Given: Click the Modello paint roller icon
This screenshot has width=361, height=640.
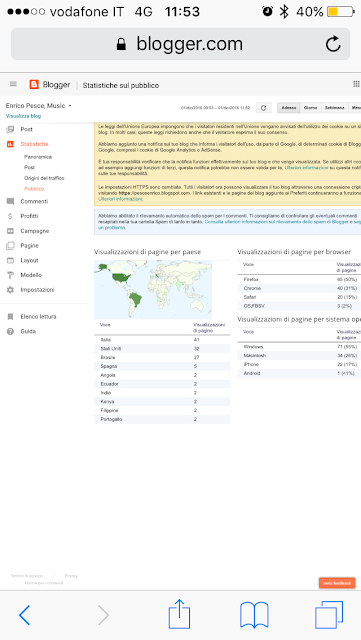Looking at the screenshot, I should (10, 275).
